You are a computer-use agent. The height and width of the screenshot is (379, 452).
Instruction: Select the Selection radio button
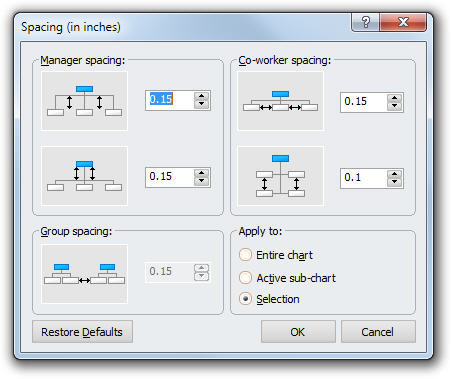tap(245, 299)
